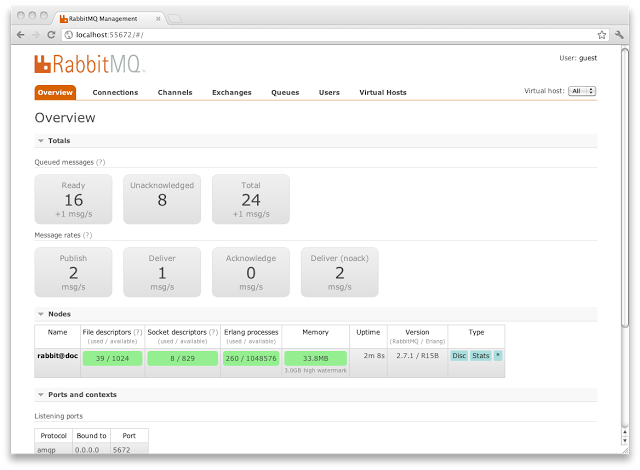Image resolution: width=640 pixels, height=470 pixels.
Task: Click the browser forward arrow
Action: tap(36, 35)
